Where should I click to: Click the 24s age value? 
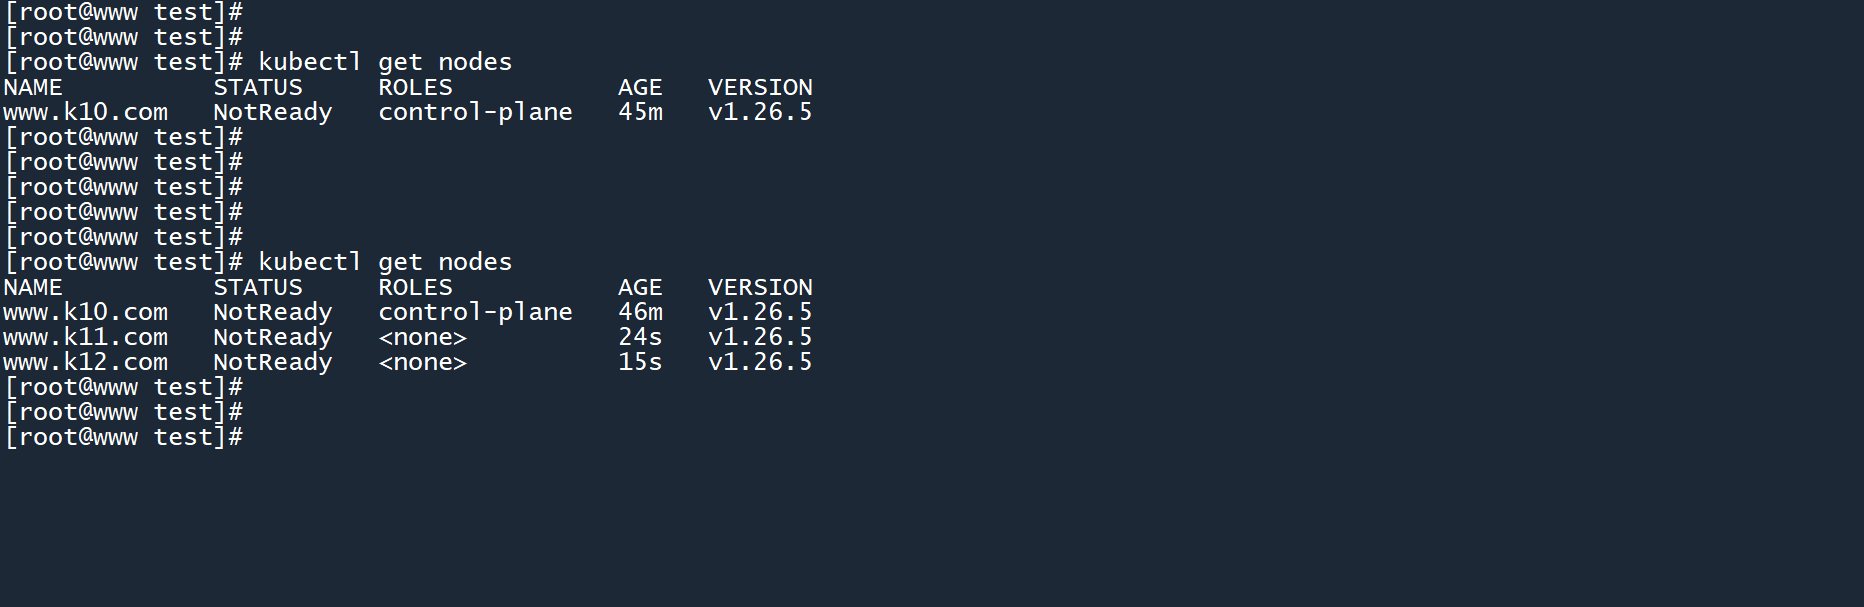coord(640,338)
